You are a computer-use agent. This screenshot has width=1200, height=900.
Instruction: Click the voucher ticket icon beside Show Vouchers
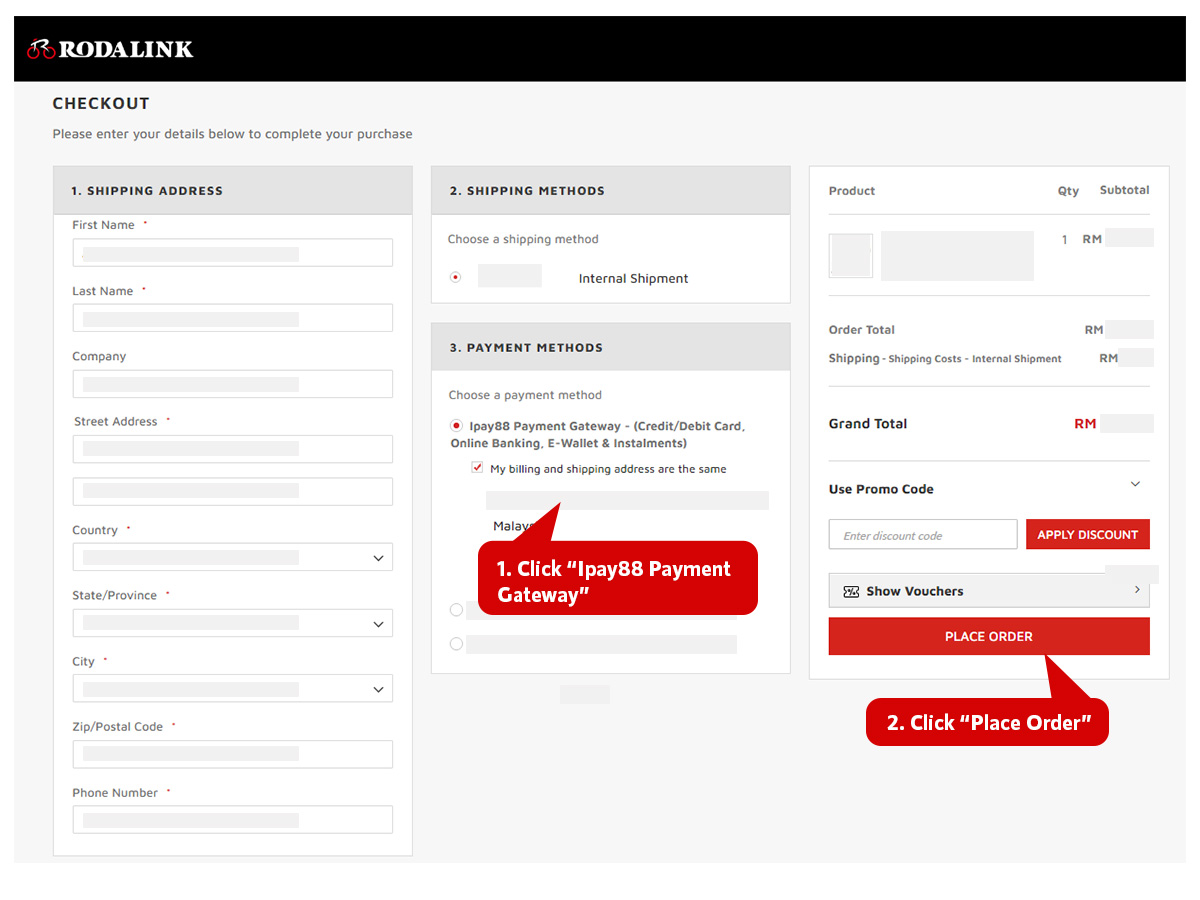tap(853, 591)
